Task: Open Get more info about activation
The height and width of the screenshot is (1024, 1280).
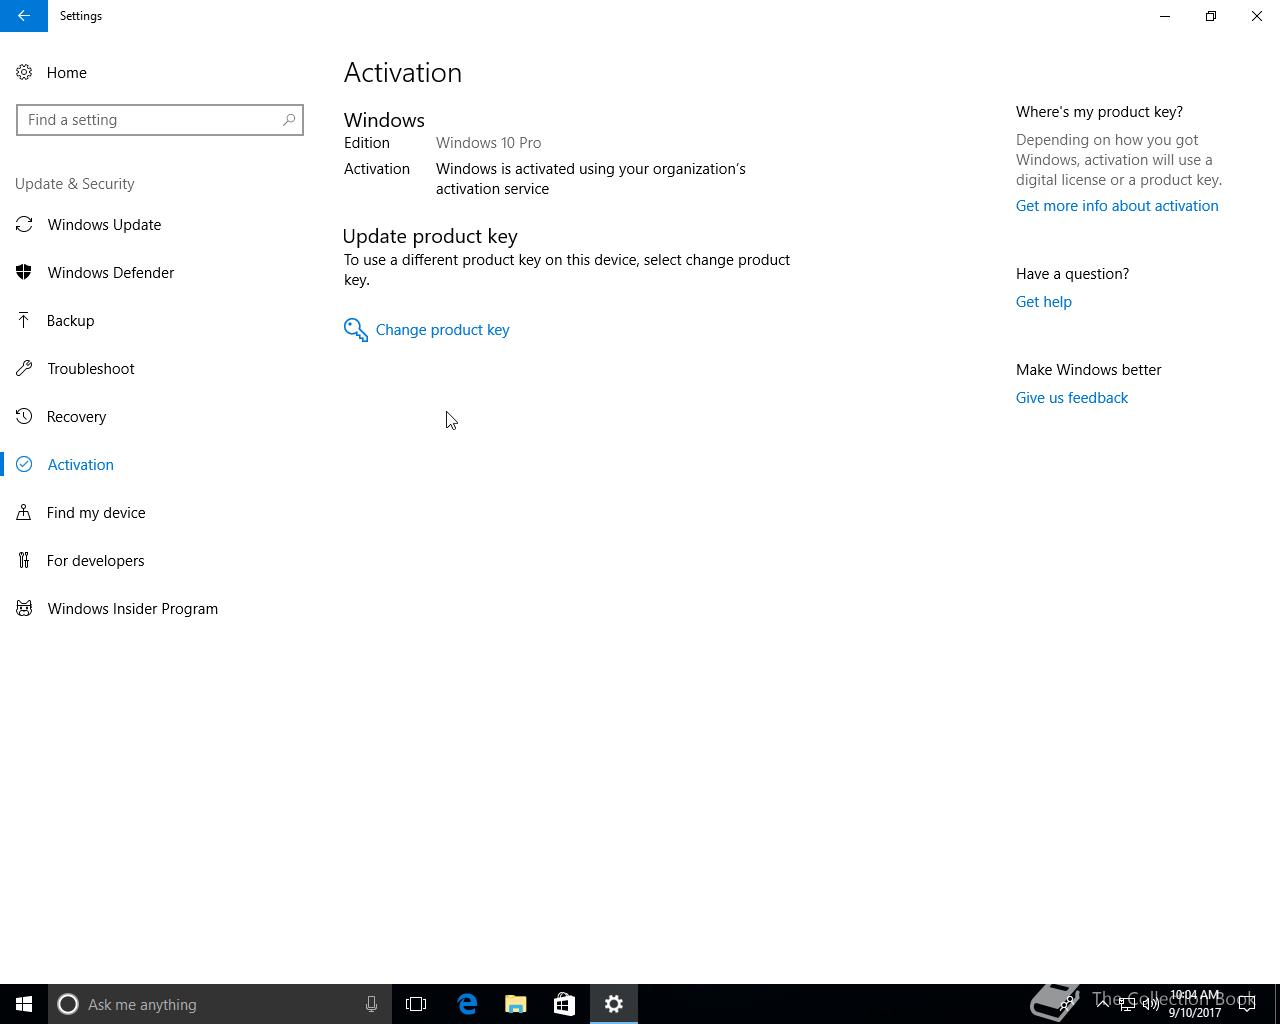Action: 1117,206
